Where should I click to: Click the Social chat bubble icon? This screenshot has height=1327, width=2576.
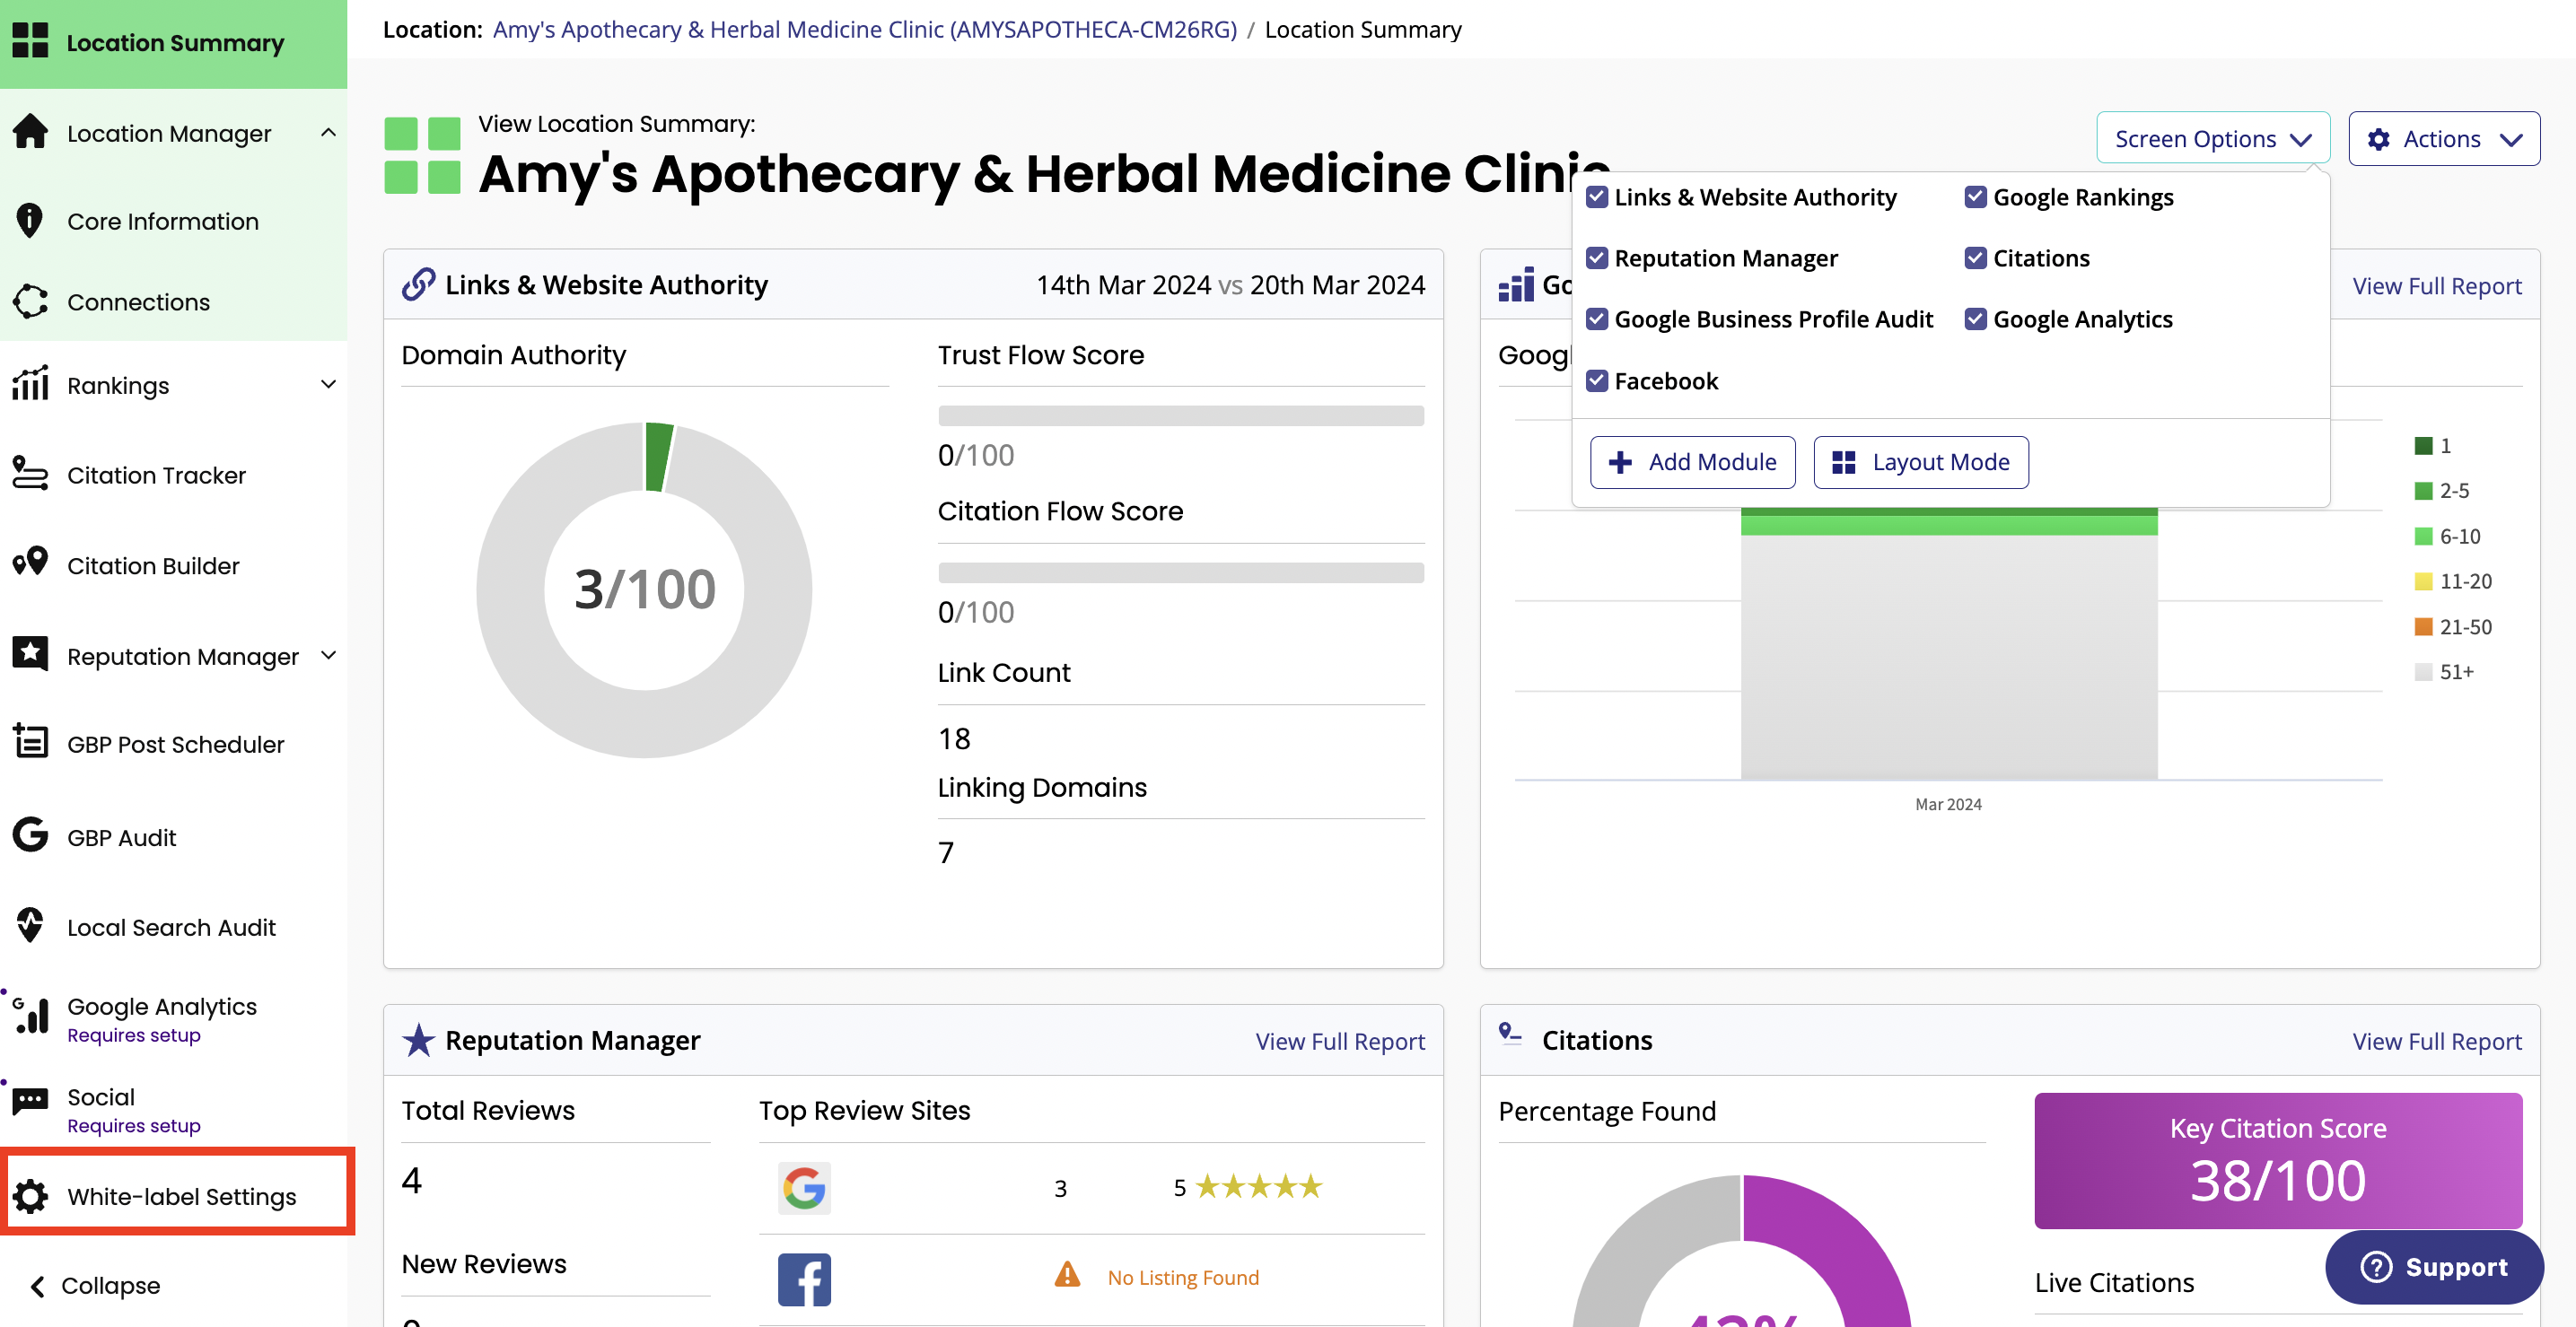[30, 1103]
